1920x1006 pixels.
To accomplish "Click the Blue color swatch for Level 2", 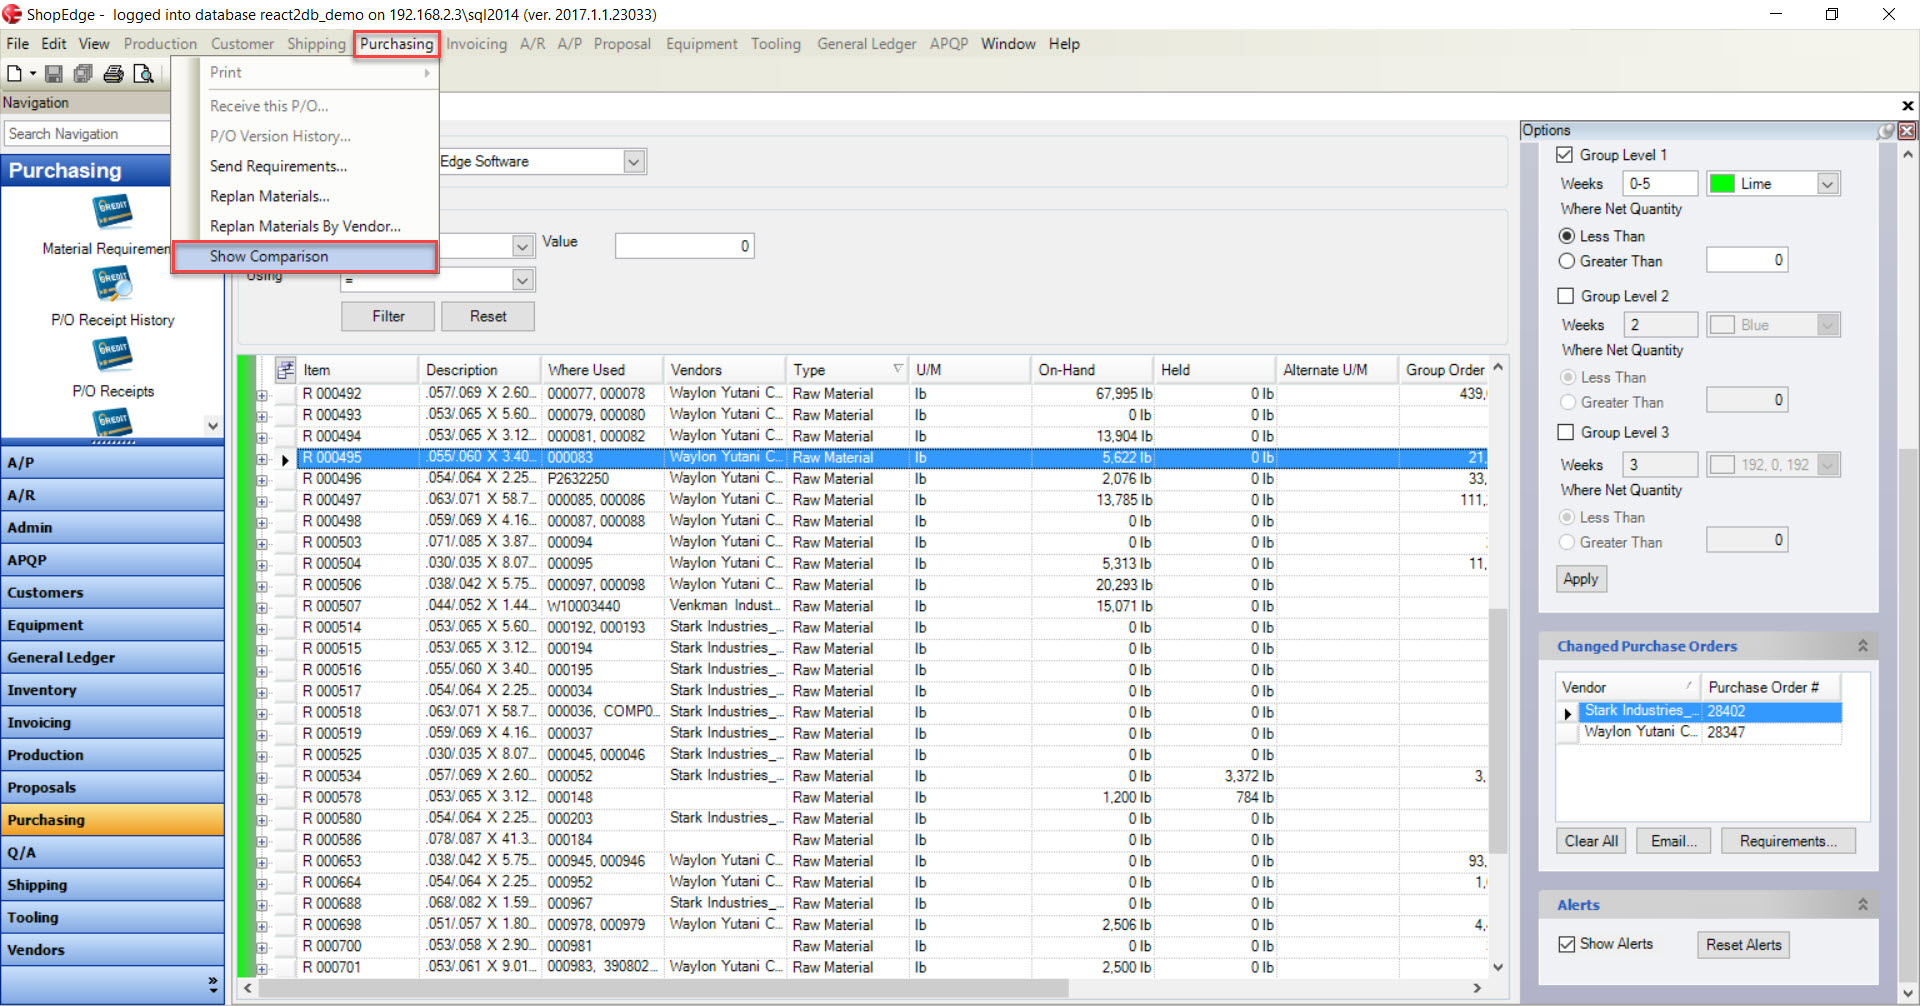I will pos(1722,325).
